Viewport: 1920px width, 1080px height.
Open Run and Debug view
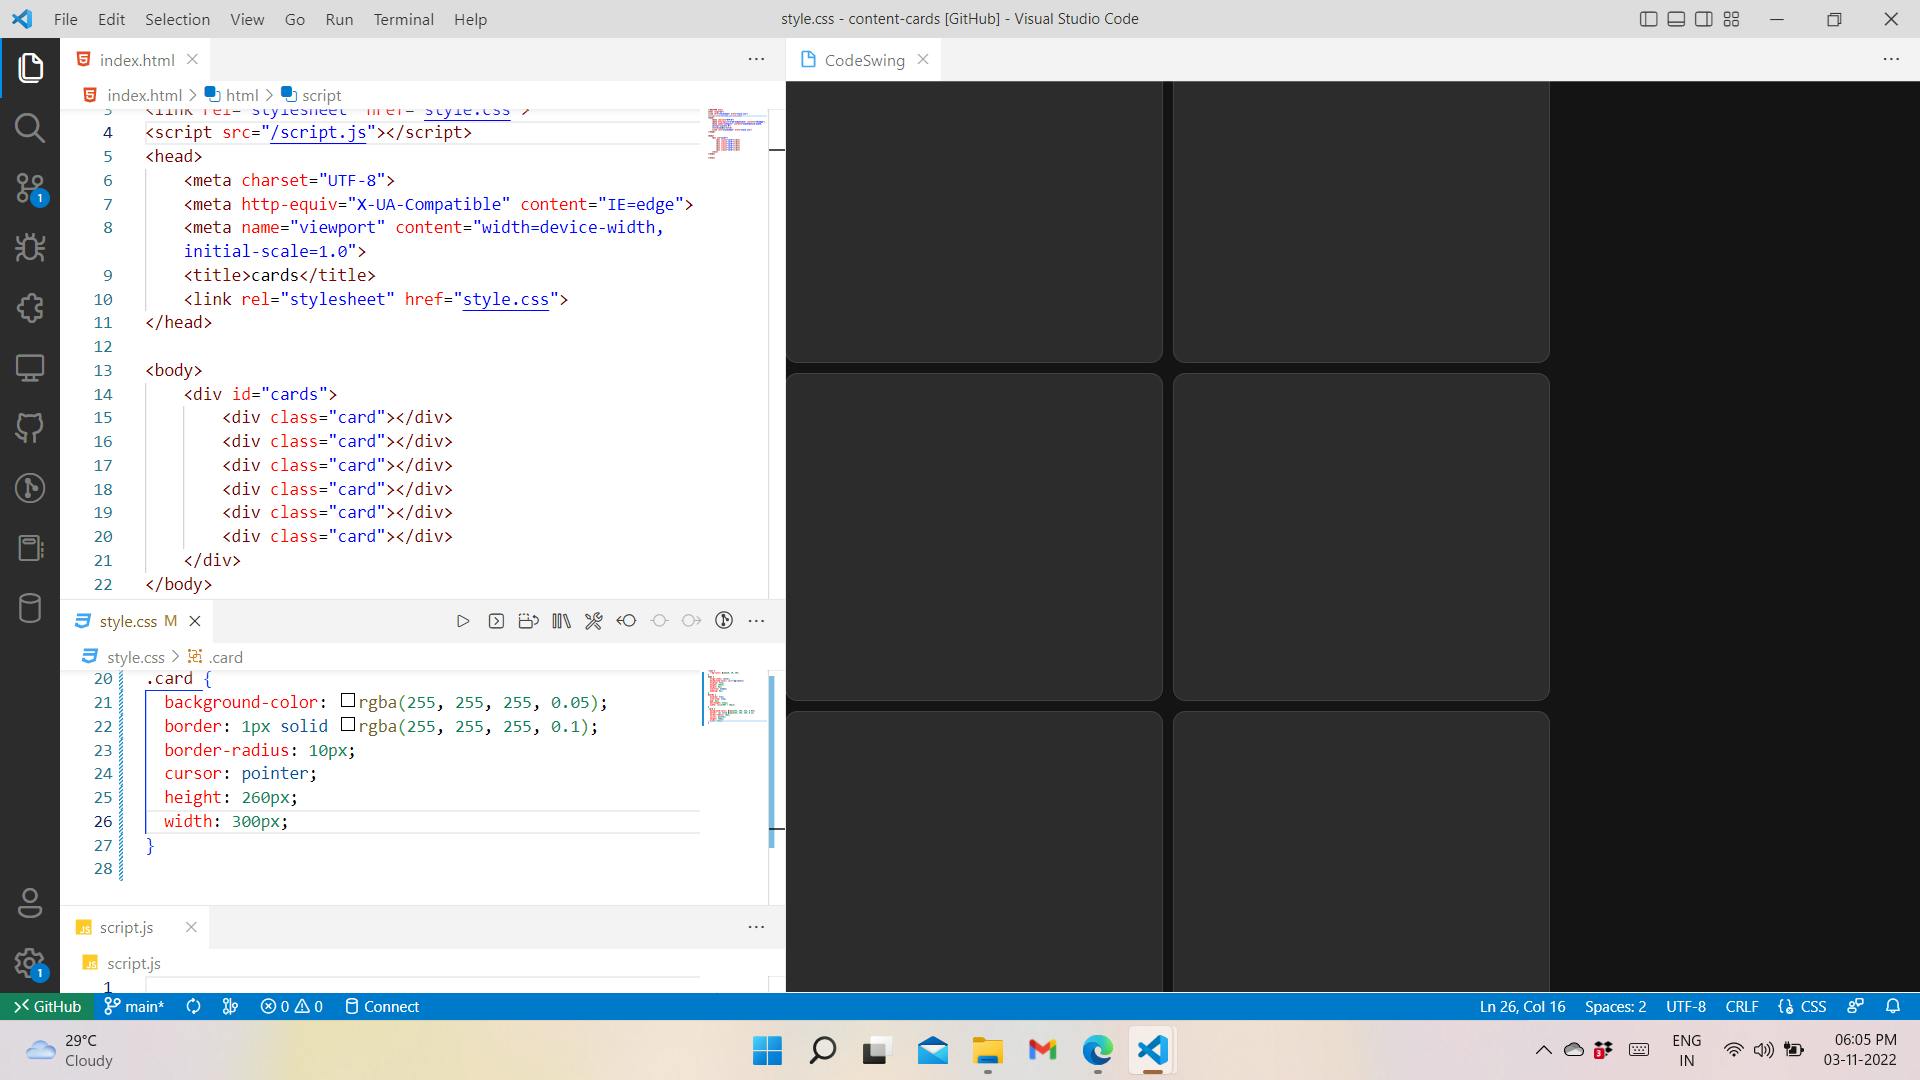(x=30, y=248)
